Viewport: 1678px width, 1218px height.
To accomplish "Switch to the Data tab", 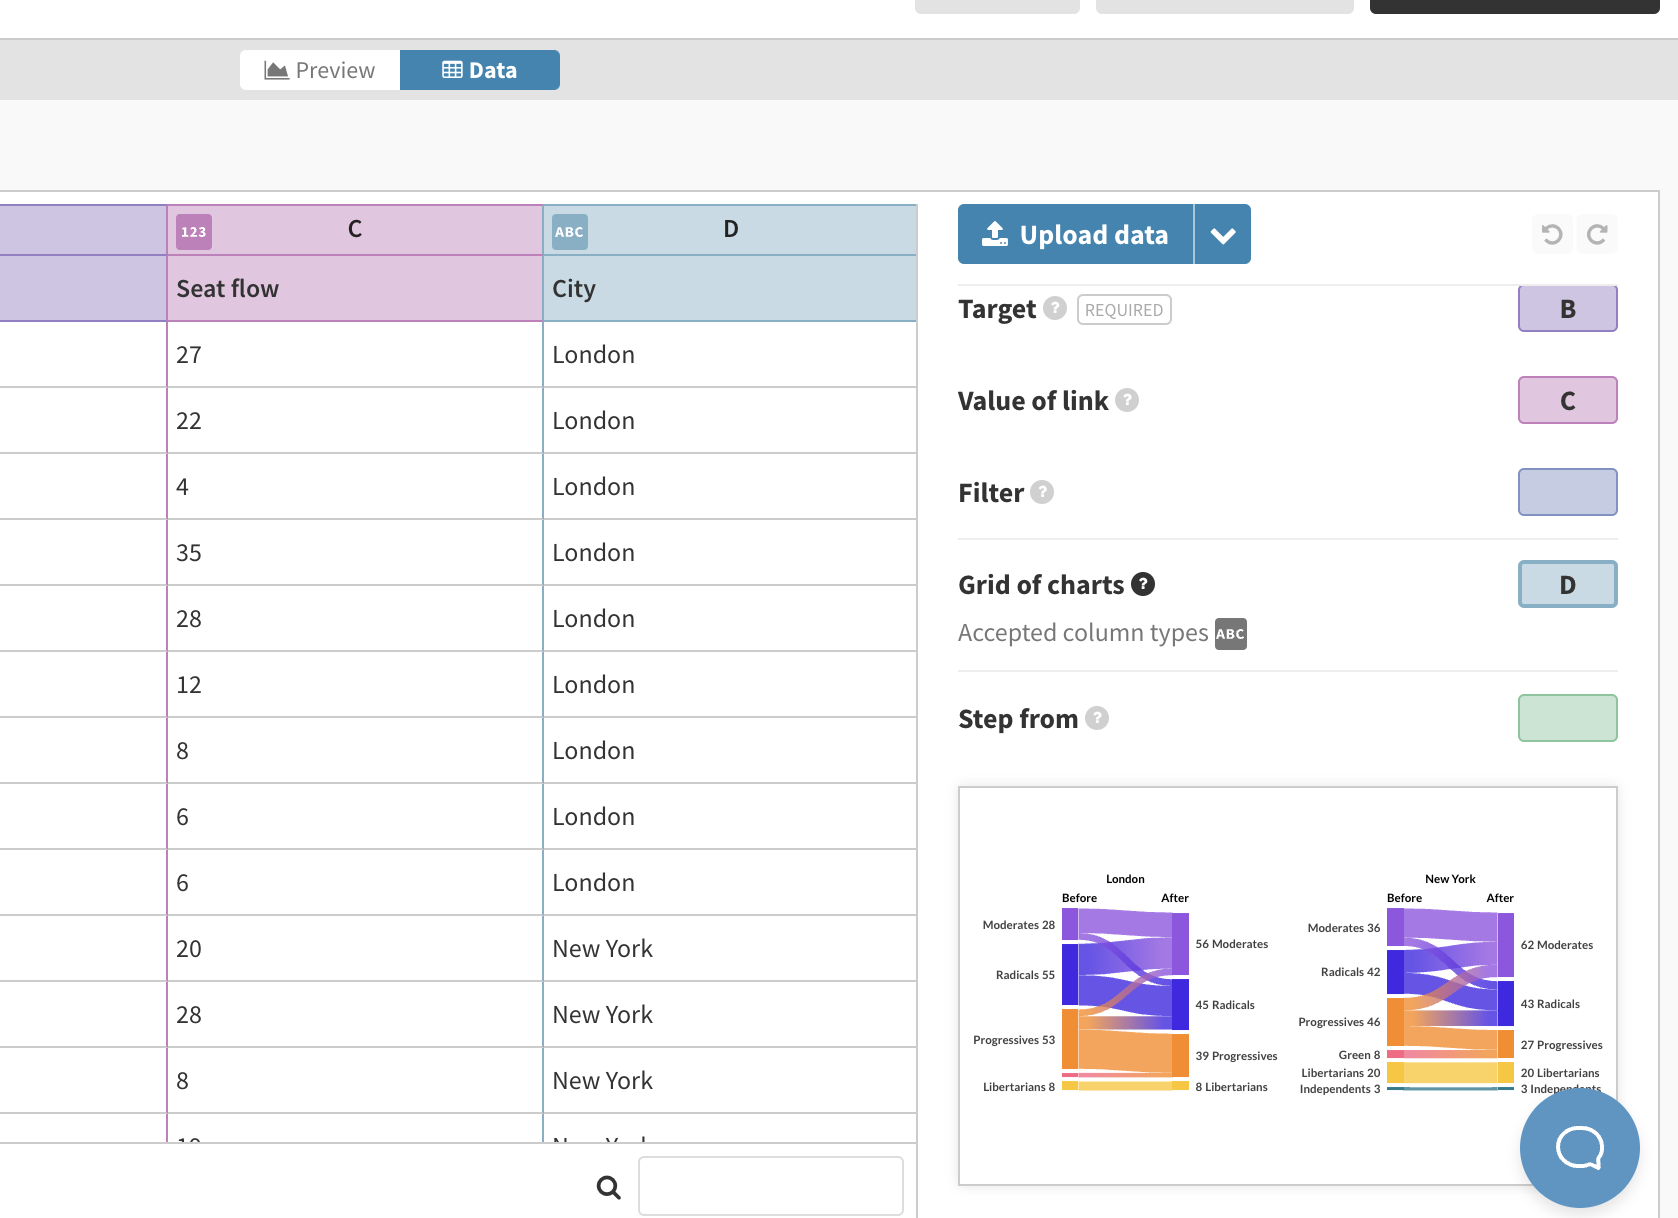I will 480,69.
